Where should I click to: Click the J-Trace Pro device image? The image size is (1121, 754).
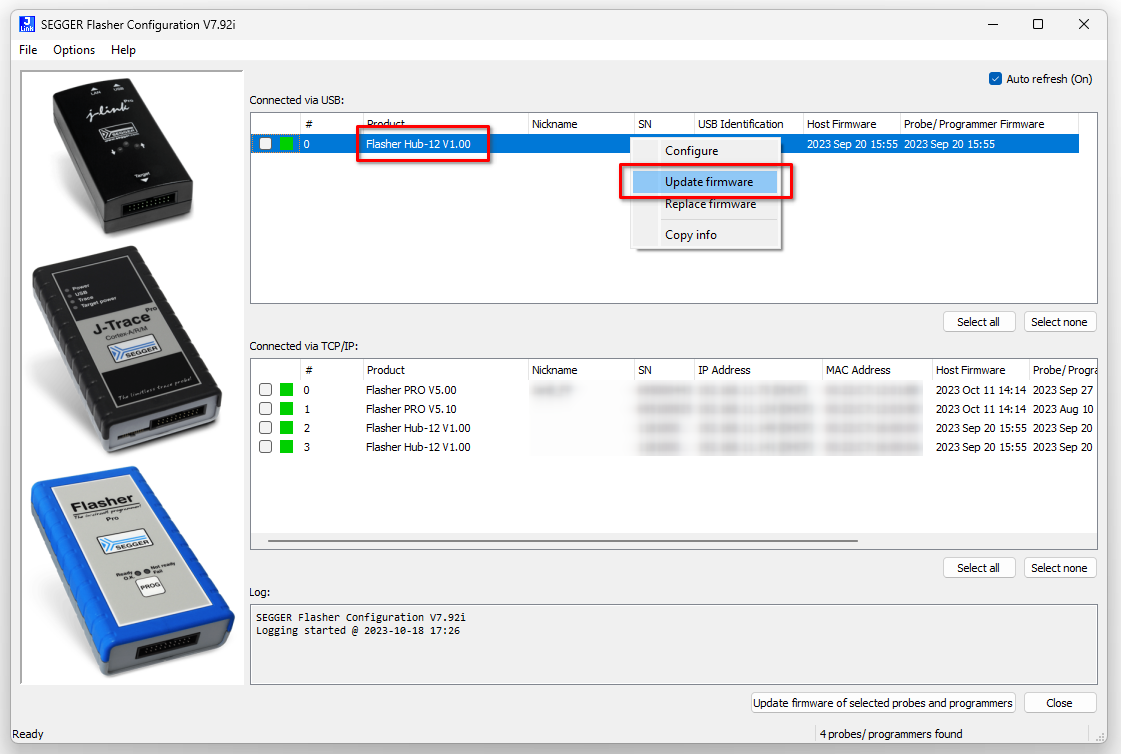[x=125, y=345]
